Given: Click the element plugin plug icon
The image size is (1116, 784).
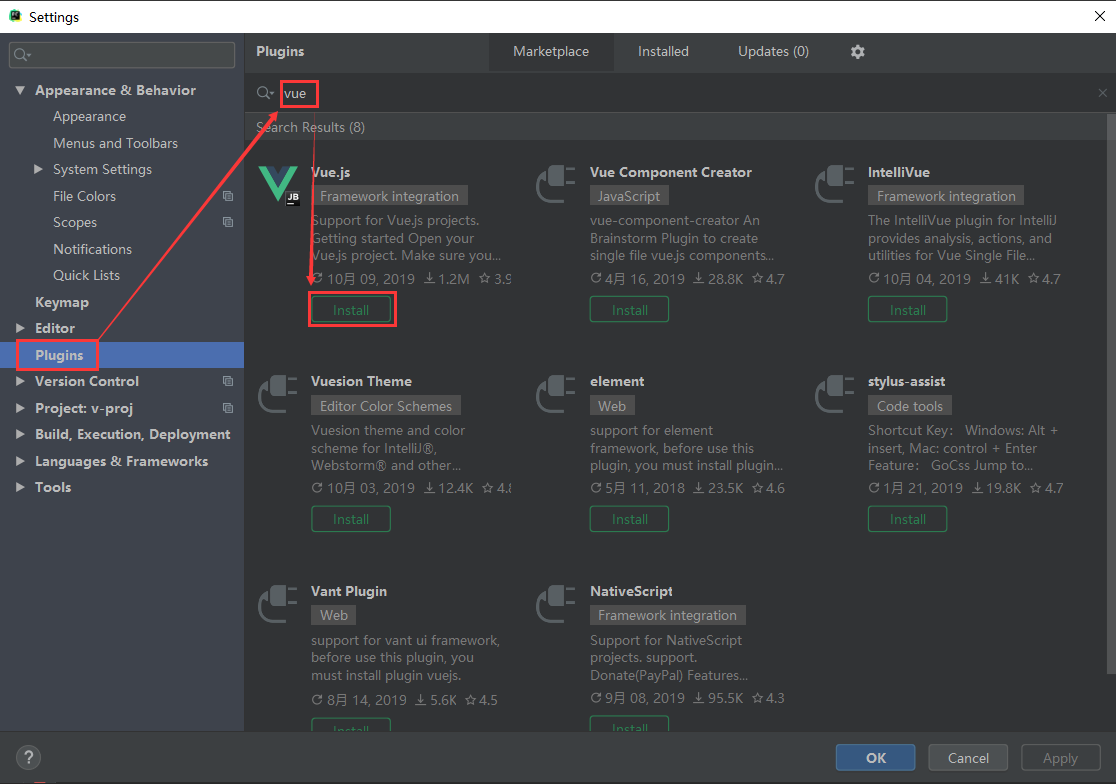Looking at the screenshot, I should click(x=556, y=393).
